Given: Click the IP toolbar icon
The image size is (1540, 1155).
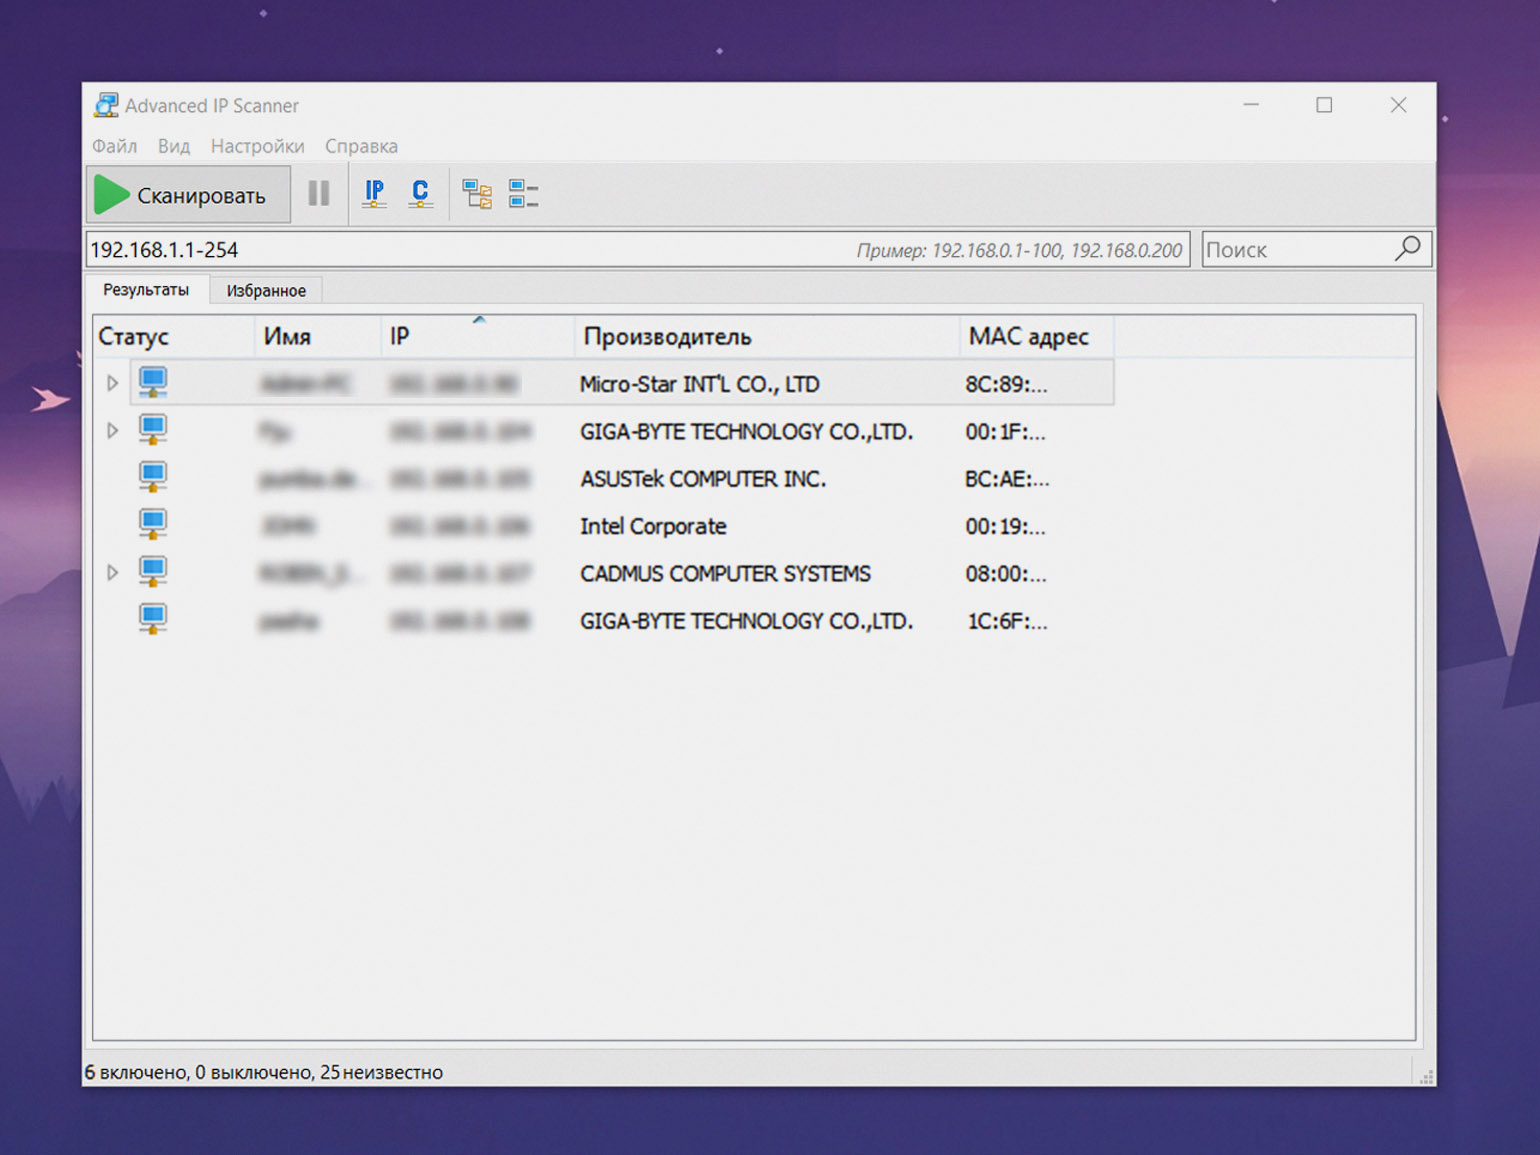Looking at the screenshot, I should click(x=375, y=193).
